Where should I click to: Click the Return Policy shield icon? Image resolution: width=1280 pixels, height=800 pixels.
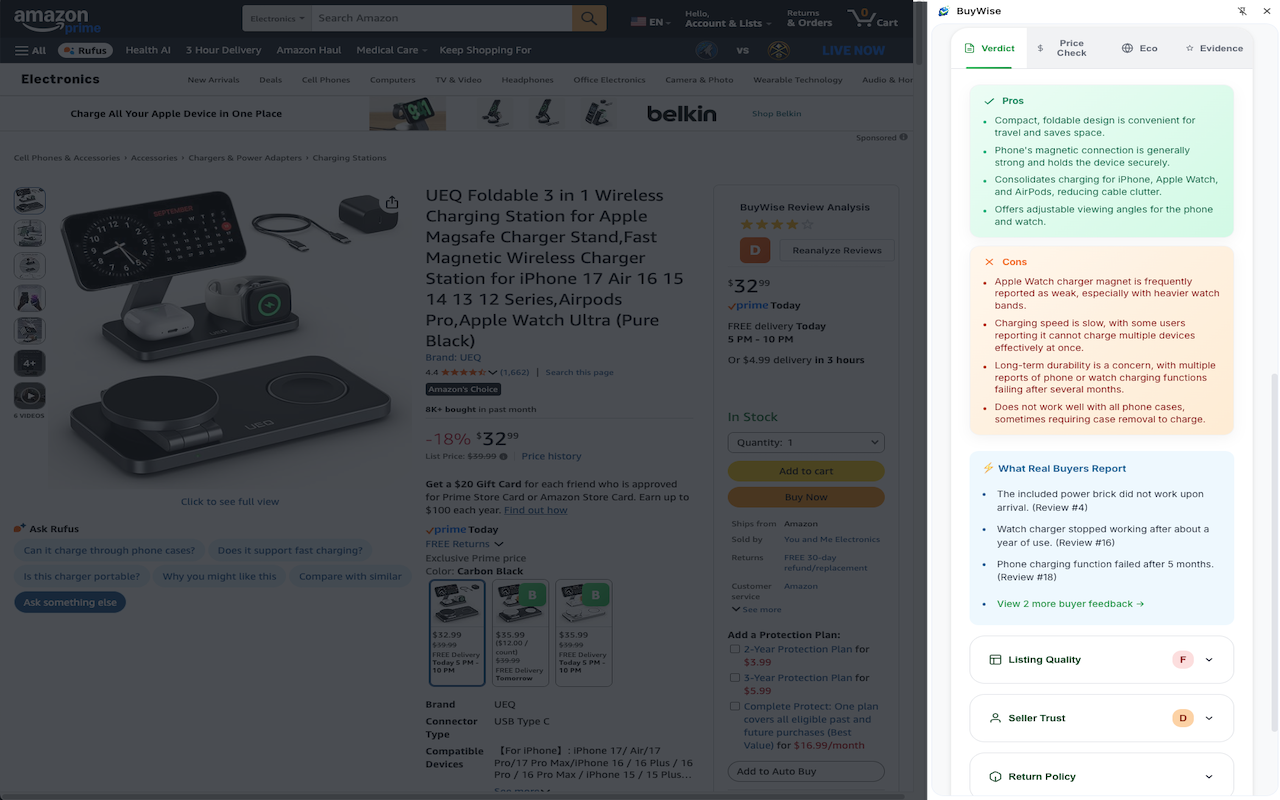[x=995, y=777]
